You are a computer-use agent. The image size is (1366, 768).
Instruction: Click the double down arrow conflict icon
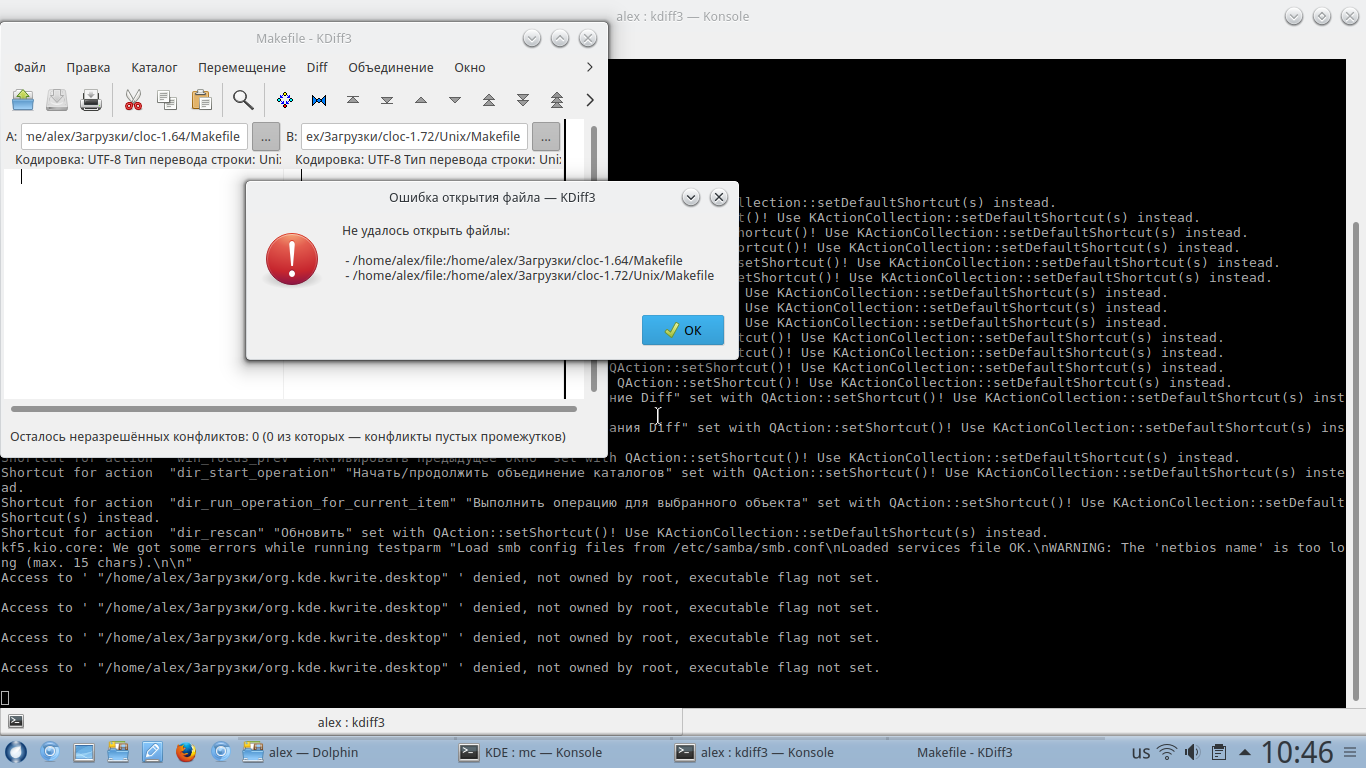[x=523, y=100]
